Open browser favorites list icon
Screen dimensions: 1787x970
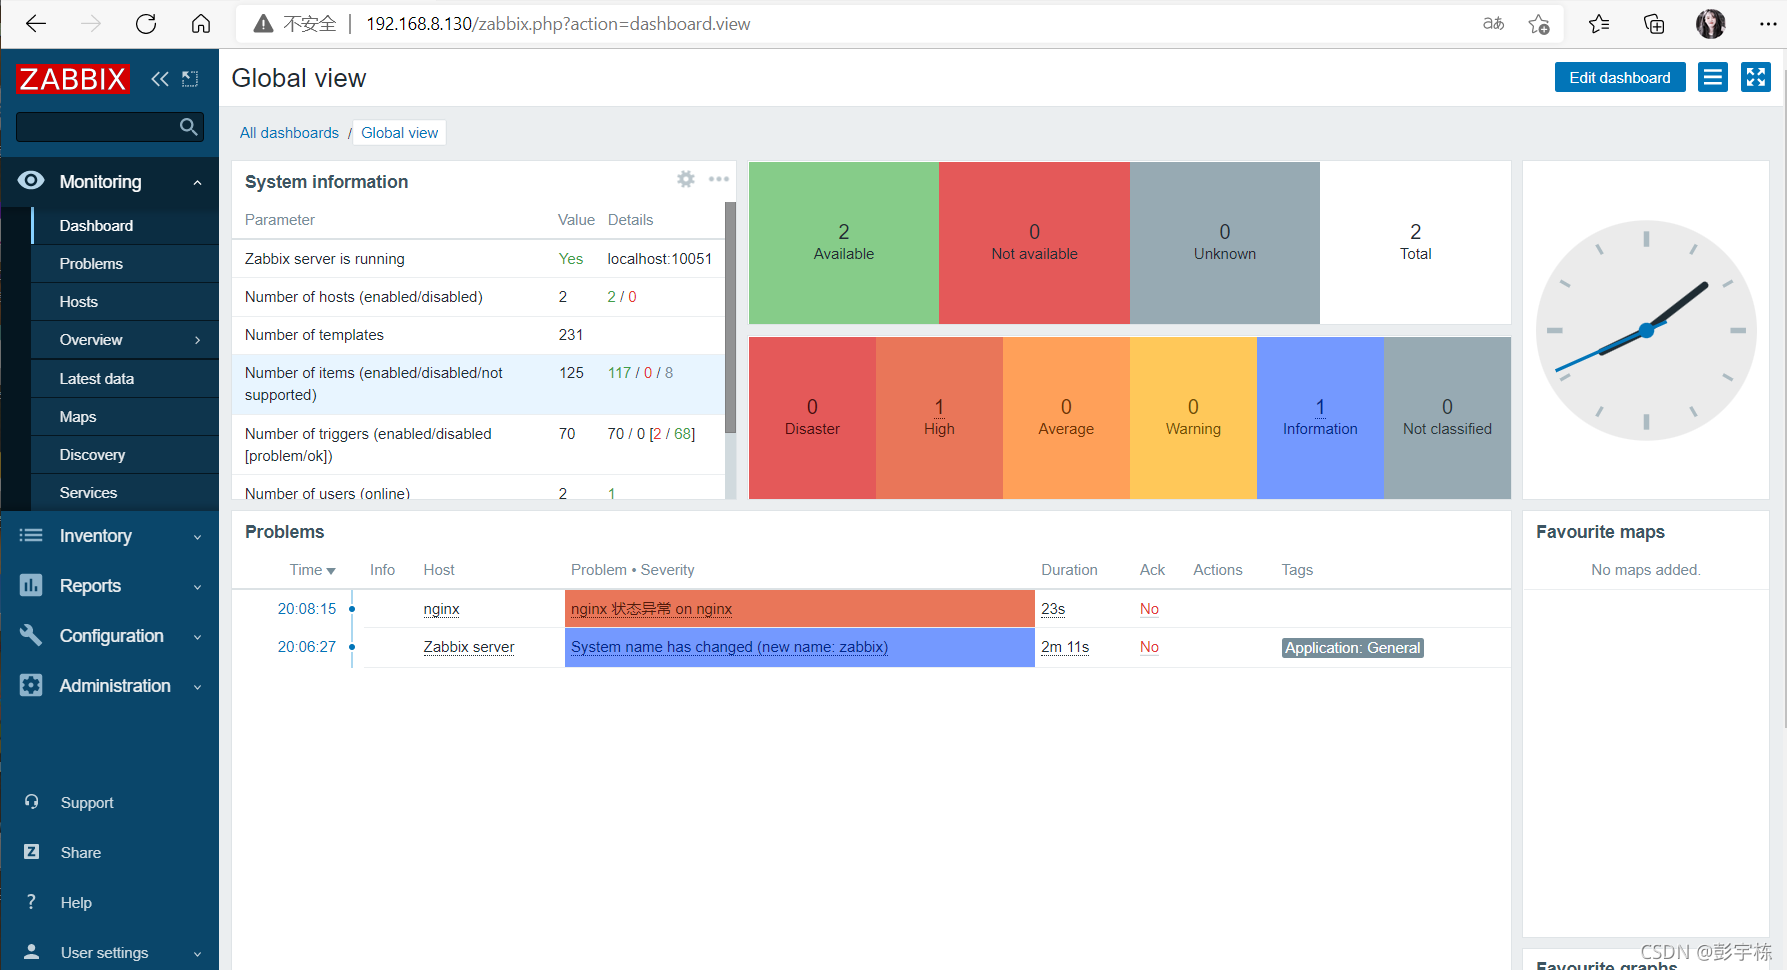point(1599,24)
